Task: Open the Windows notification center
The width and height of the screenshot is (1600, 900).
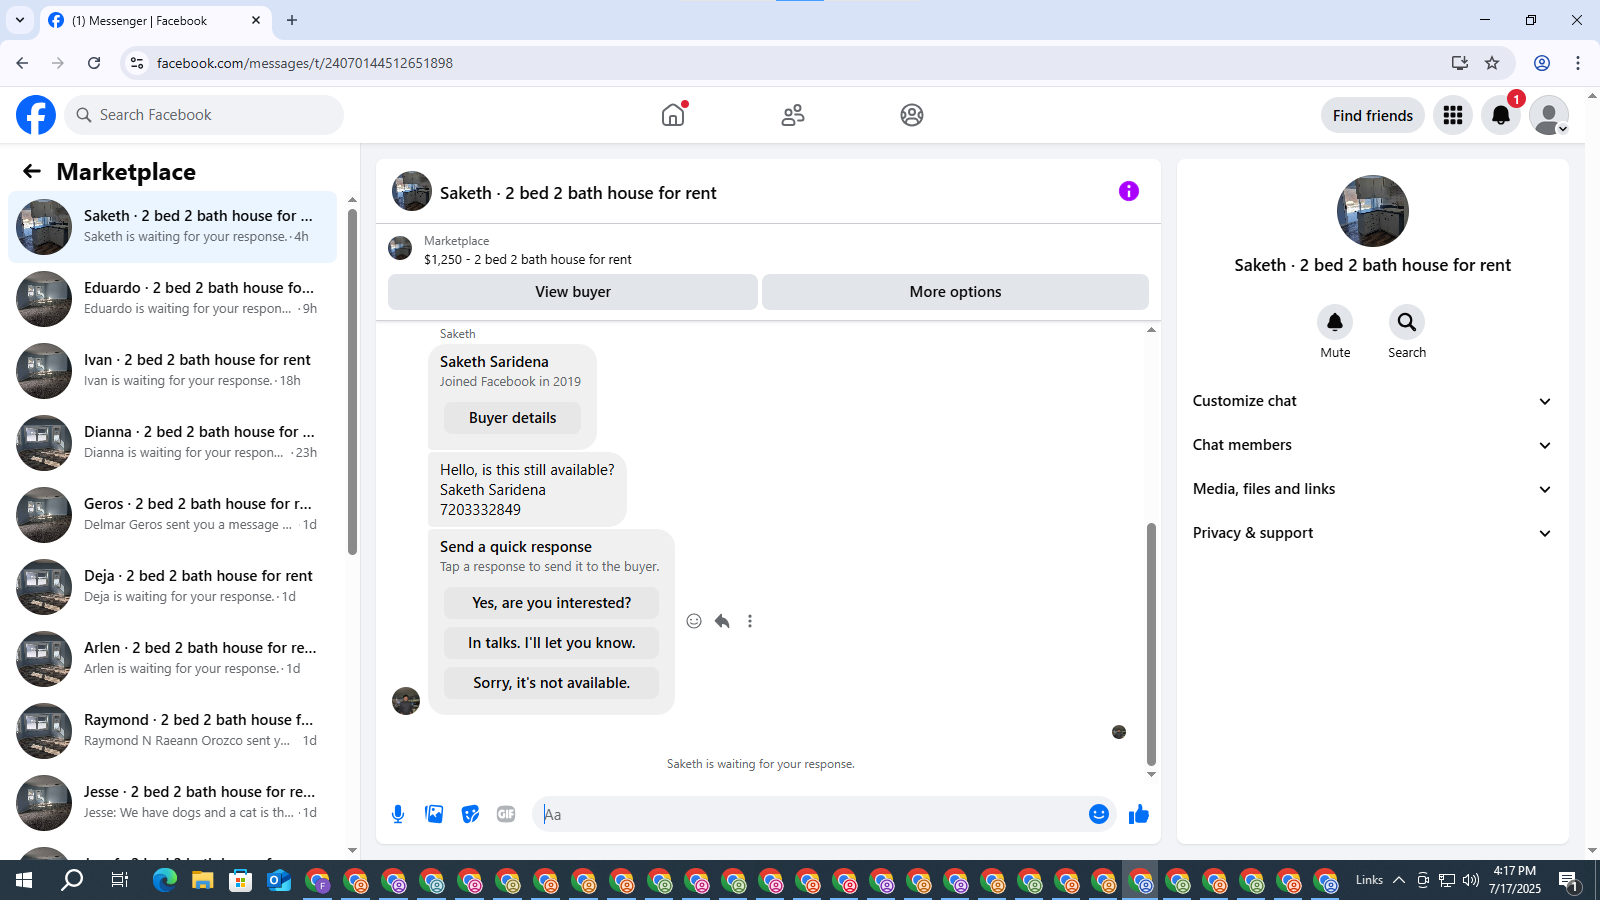Action: pos(1569,880)
